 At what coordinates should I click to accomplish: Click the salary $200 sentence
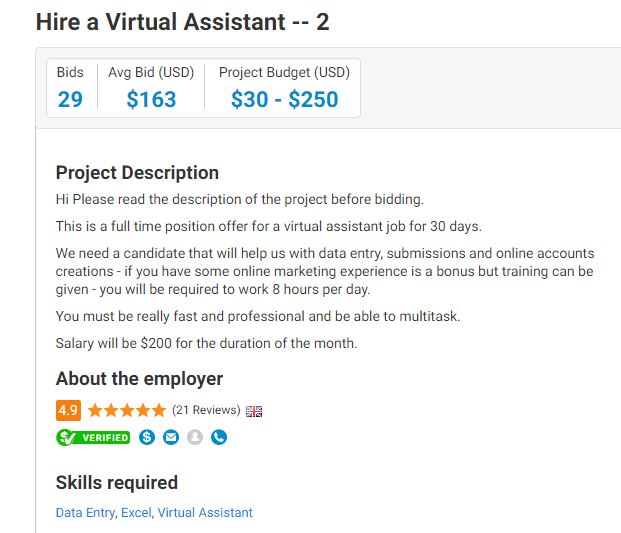206,343
